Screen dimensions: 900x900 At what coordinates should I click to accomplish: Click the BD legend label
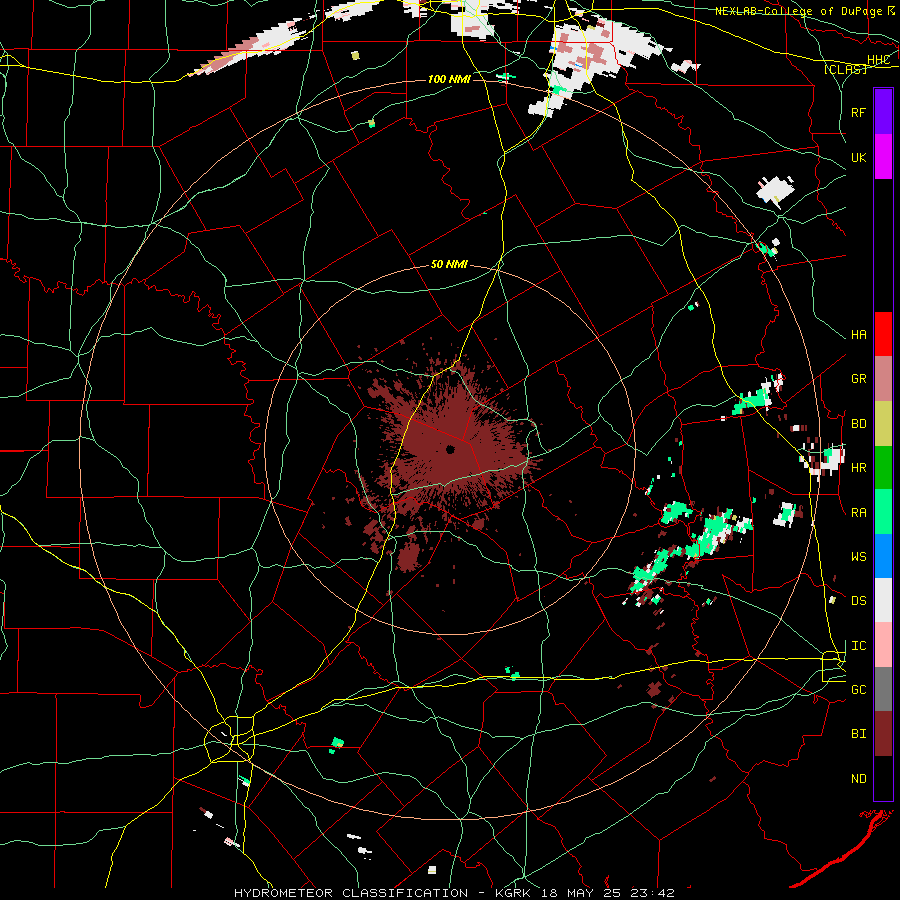click(858, 424)
